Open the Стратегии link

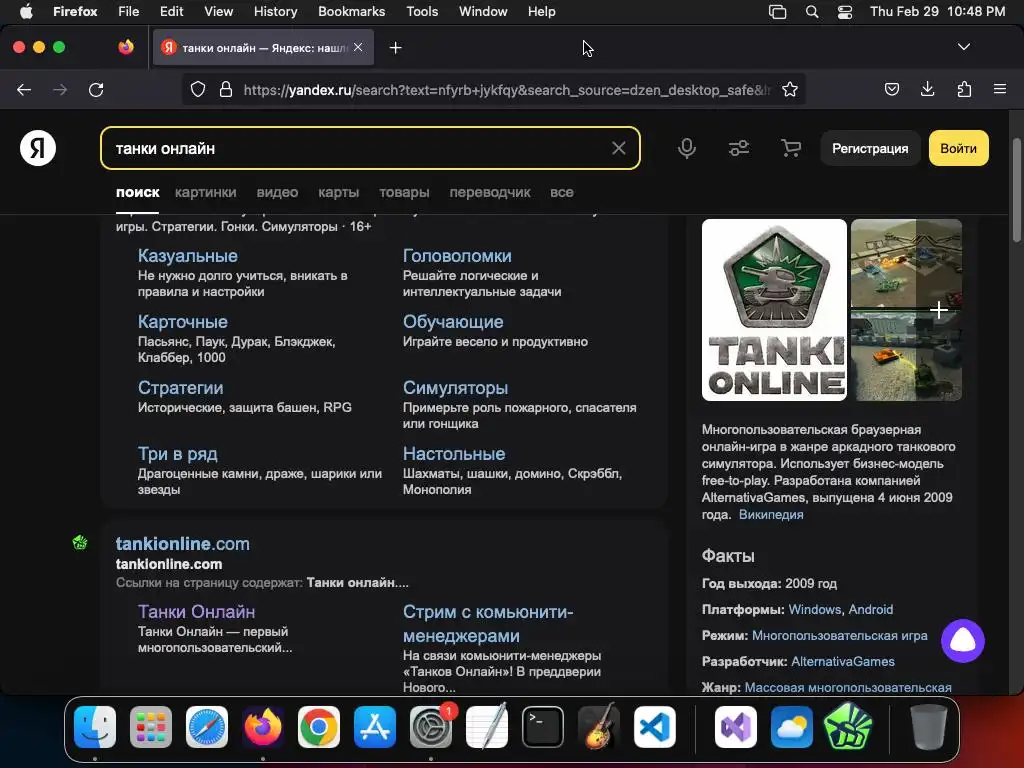coord(180,388)
